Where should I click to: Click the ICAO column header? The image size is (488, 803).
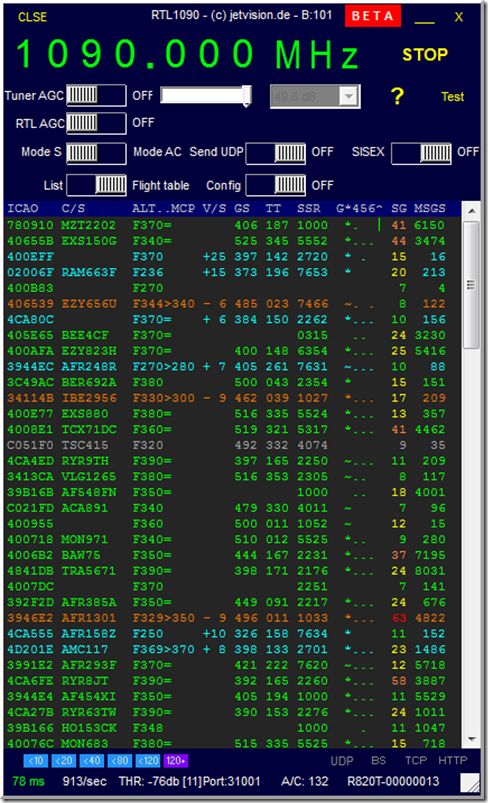tap(23, 208)
